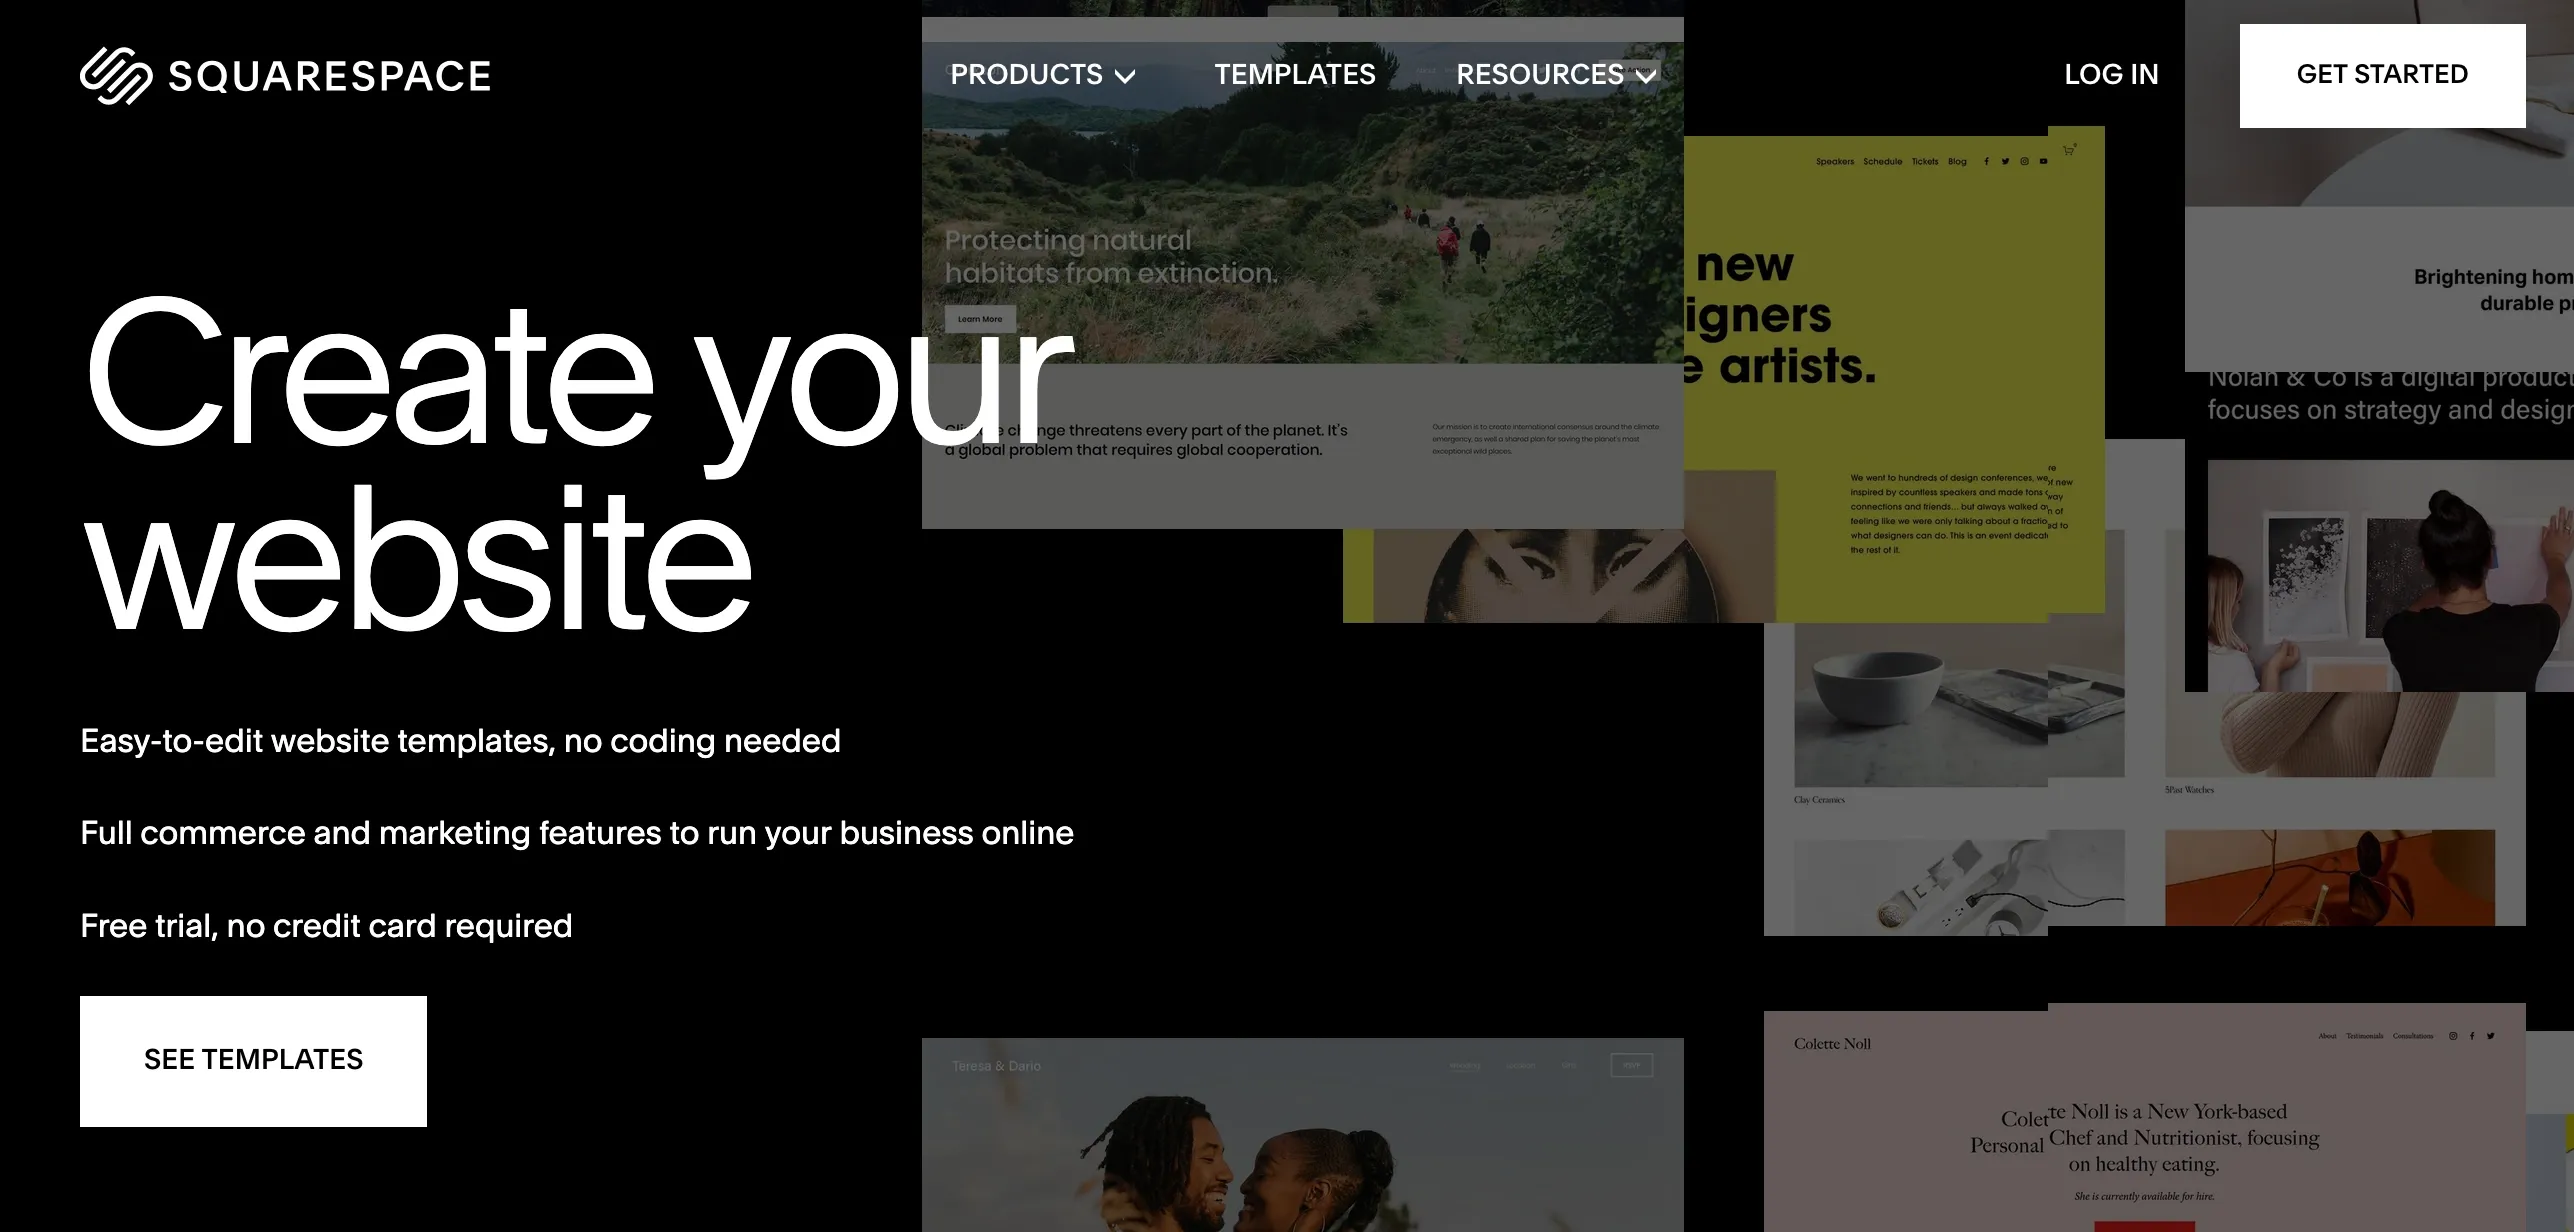This screenshot has width=2574, height=1232.
Task: Click 'Free trial, no credit card required' text
Action: click(x=326, y=926)
